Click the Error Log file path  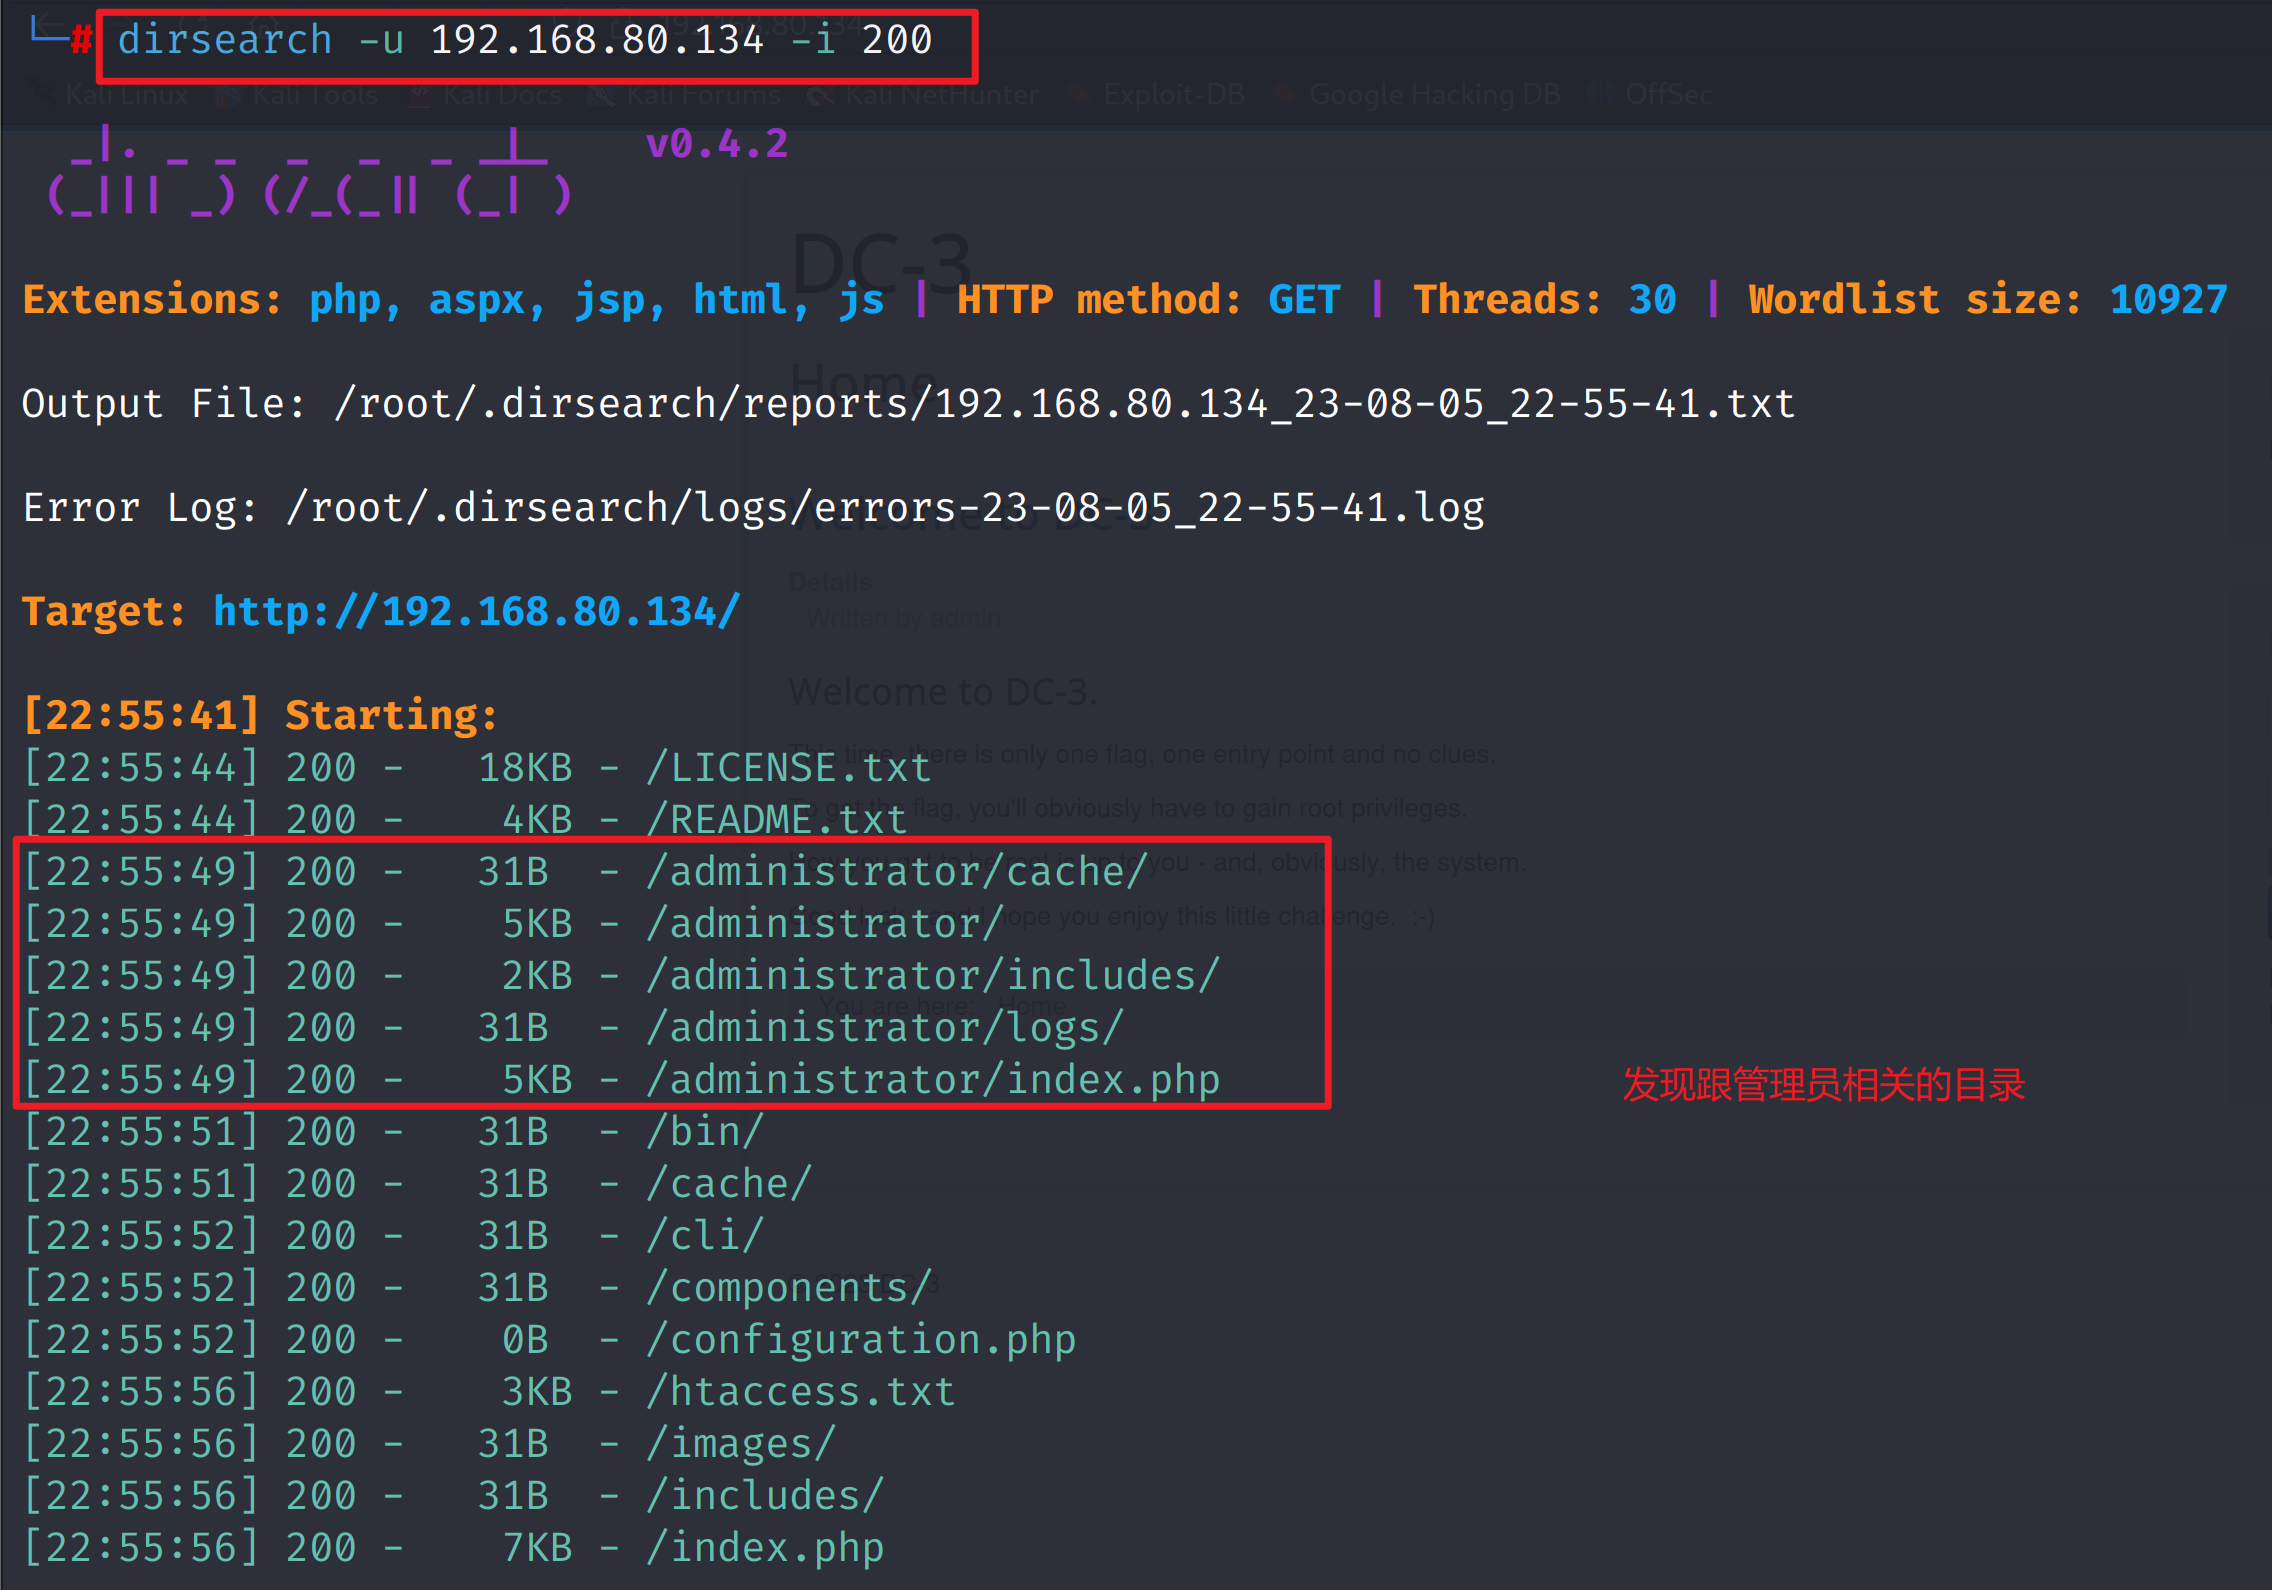[x=885, y=508]
